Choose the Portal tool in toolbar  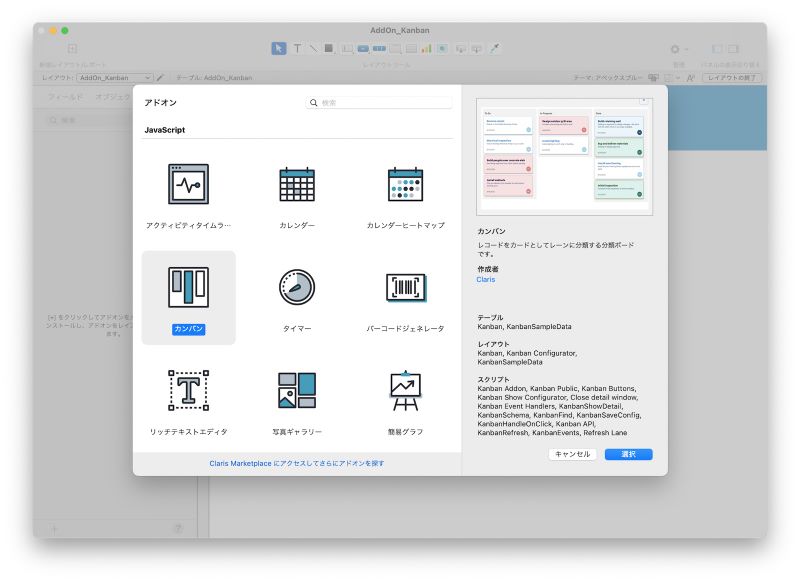(411, 48)
